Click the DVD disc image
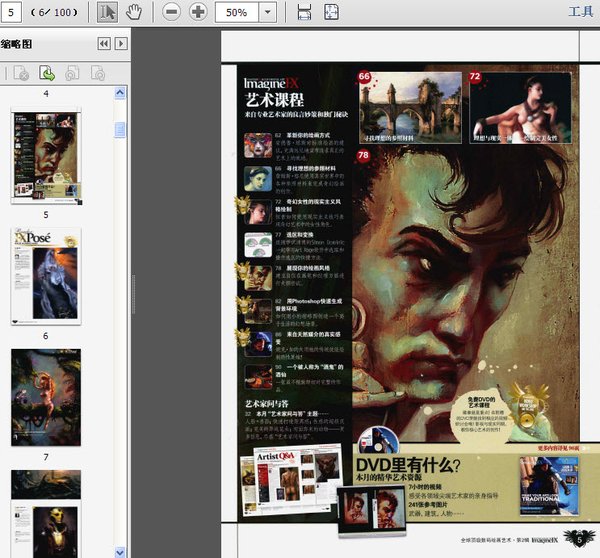Image resolution: width=600 pixels, height=558 pixels. (x=378, y=440)
